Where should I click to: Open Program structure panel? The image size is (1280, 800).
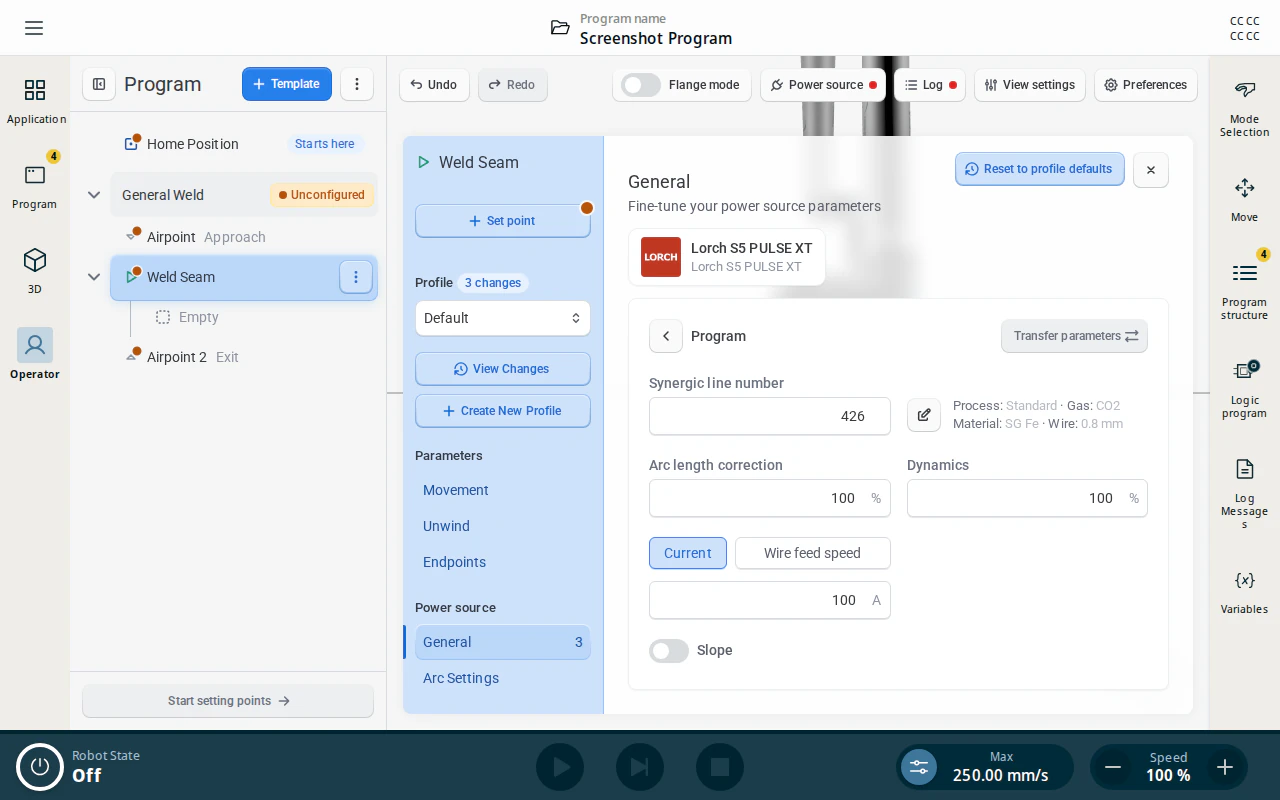click(1244, 288)
